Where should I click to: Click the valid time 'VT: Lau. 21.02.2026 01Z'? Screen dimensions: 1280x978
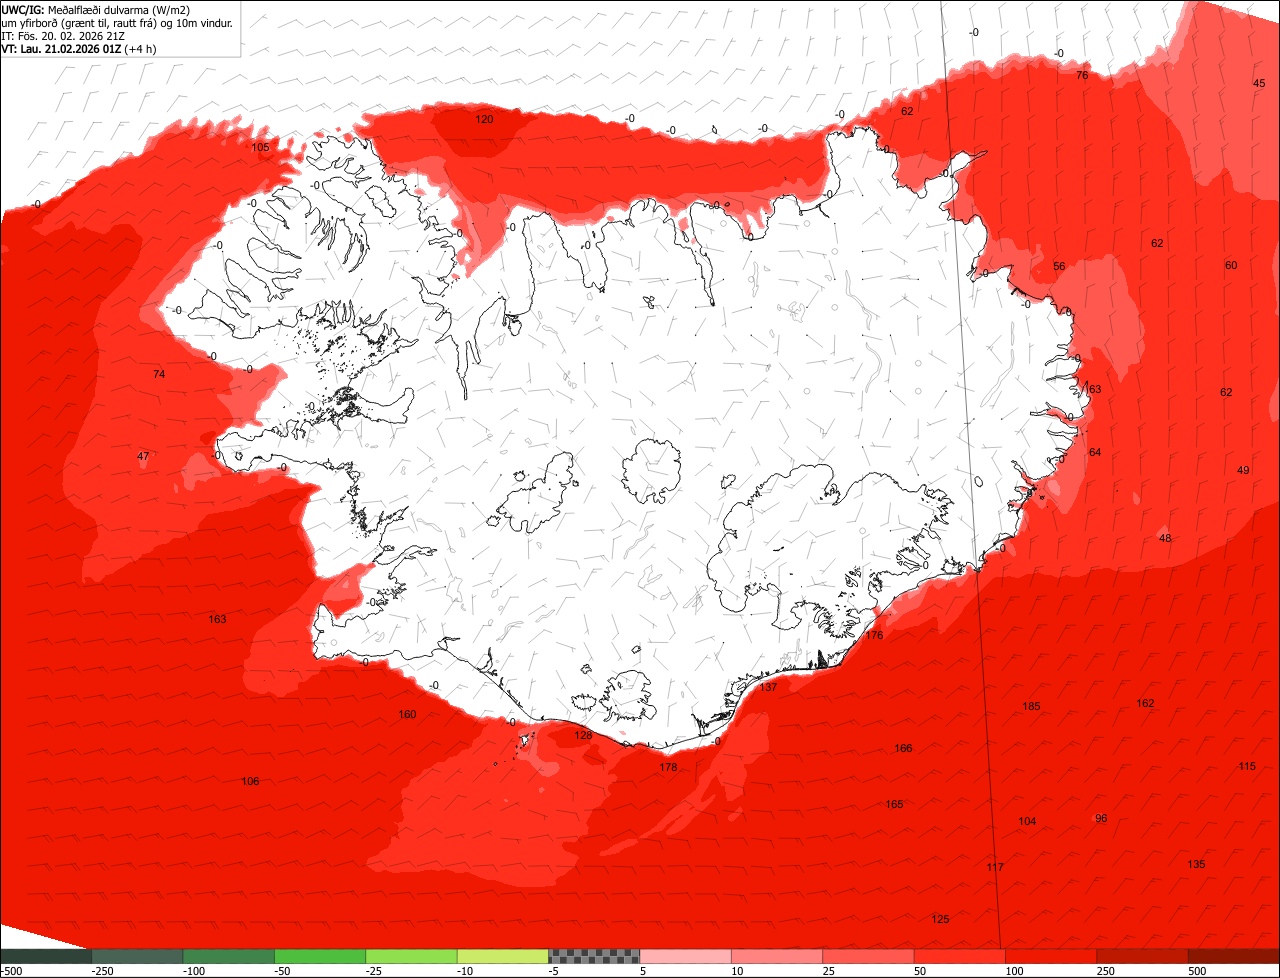point(61,48)
